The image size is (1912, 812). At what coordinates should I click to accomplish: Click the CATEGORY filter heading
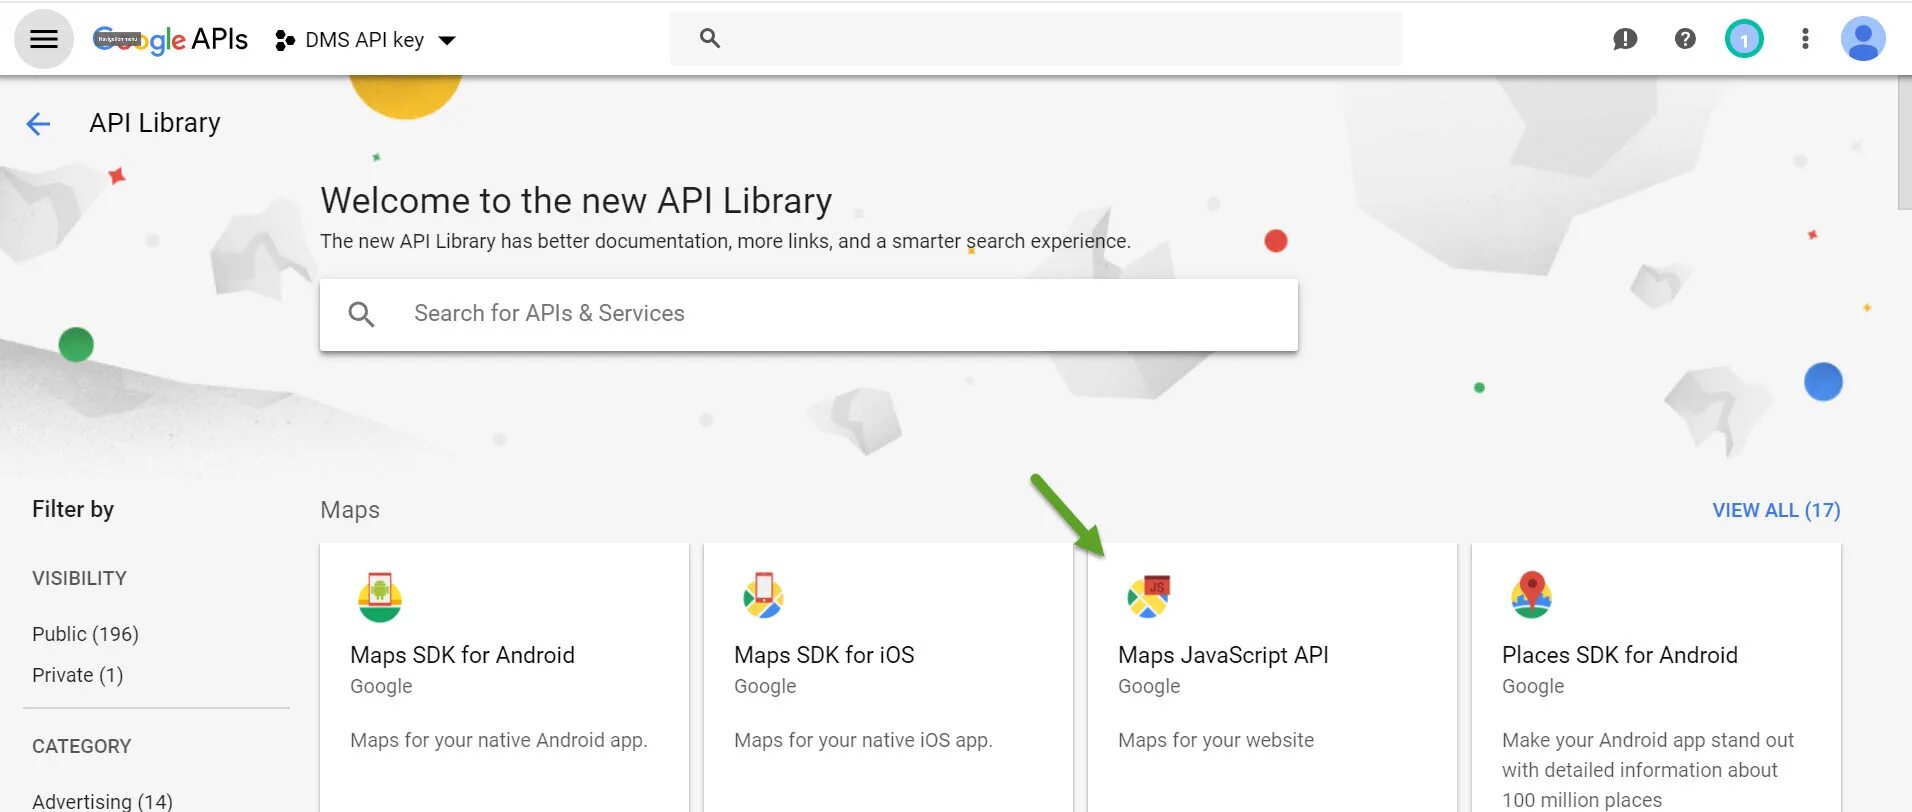[81, 746]
